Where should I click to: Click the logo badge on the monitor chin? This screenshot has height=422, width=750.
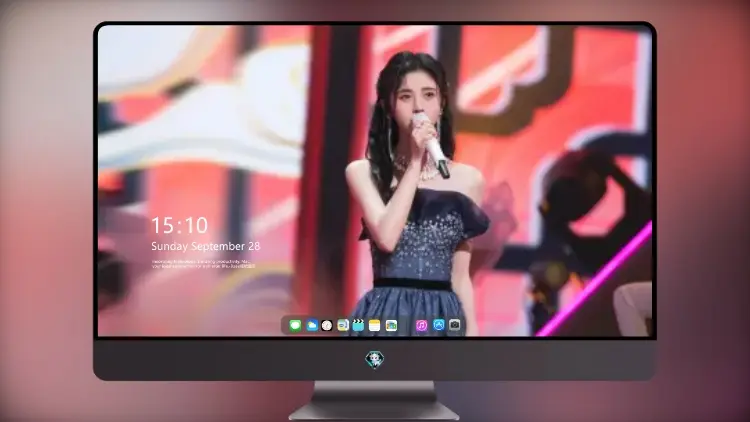375,359
